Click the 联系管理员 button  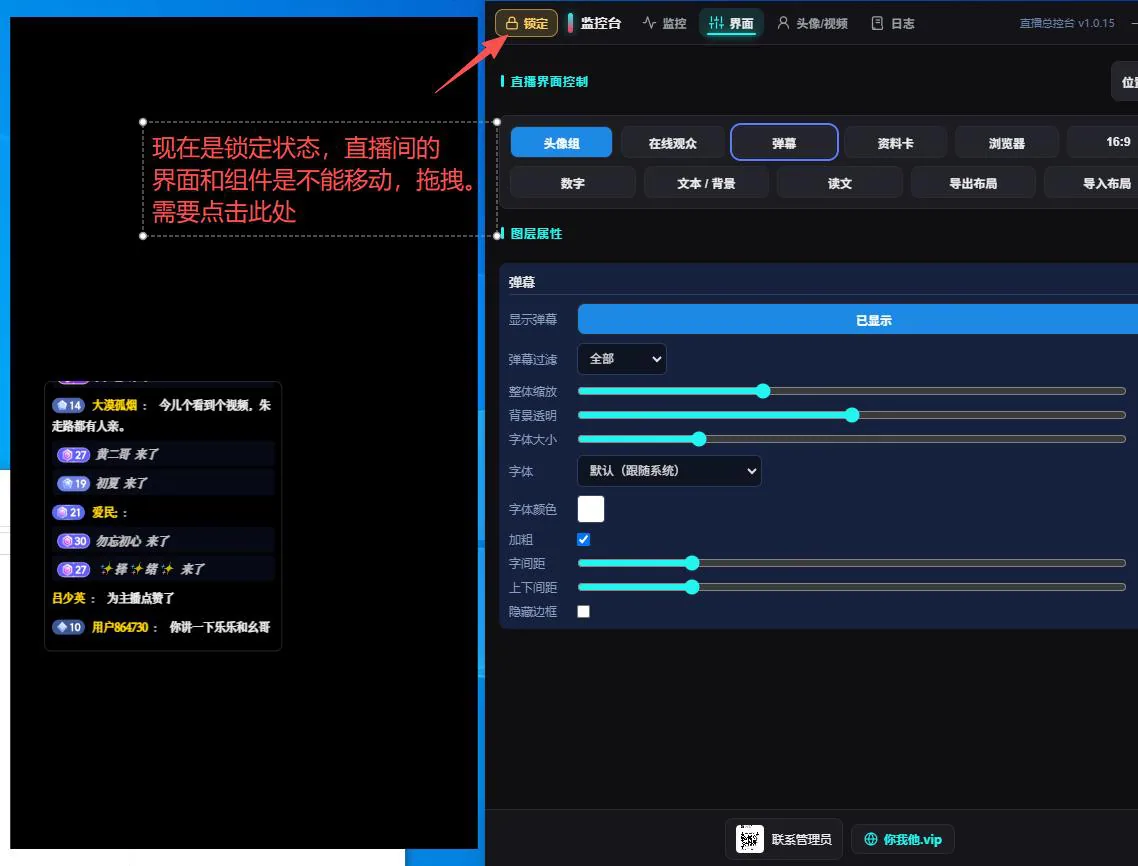point(784,839)
